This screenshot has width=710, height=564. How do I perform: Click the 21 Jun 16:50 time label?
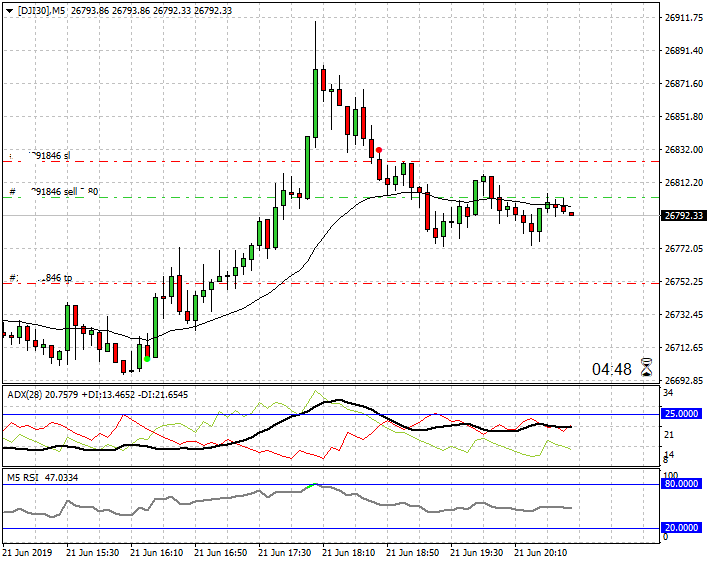pyautogui.click(x=221, y=553)
